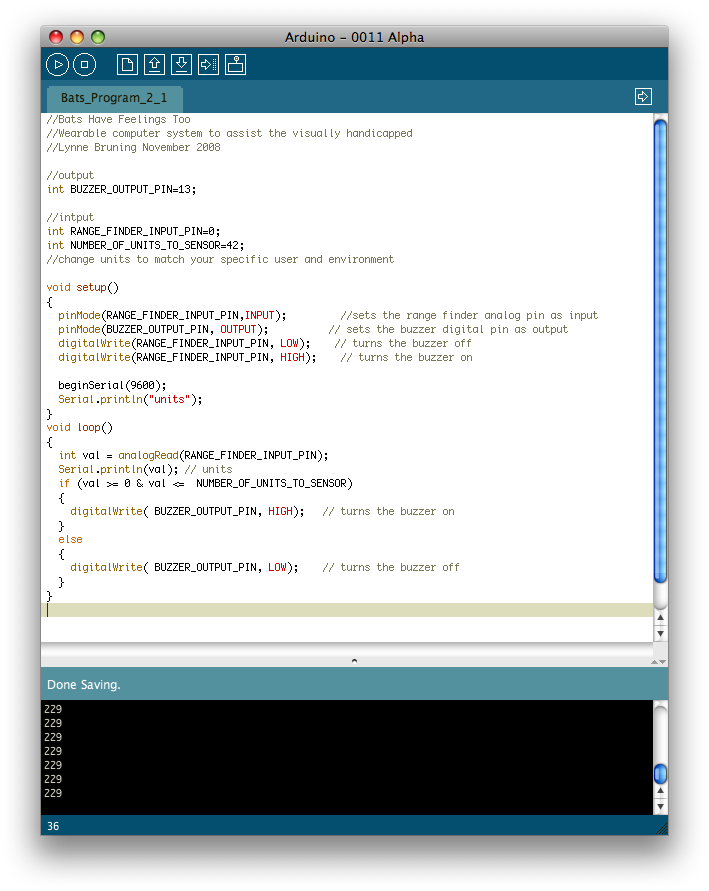Viewport: 709px width, 891px height.
Task: Click the line 'int BUZZER_OUTPUT_PIN=13;'
Action: [122, 189]
